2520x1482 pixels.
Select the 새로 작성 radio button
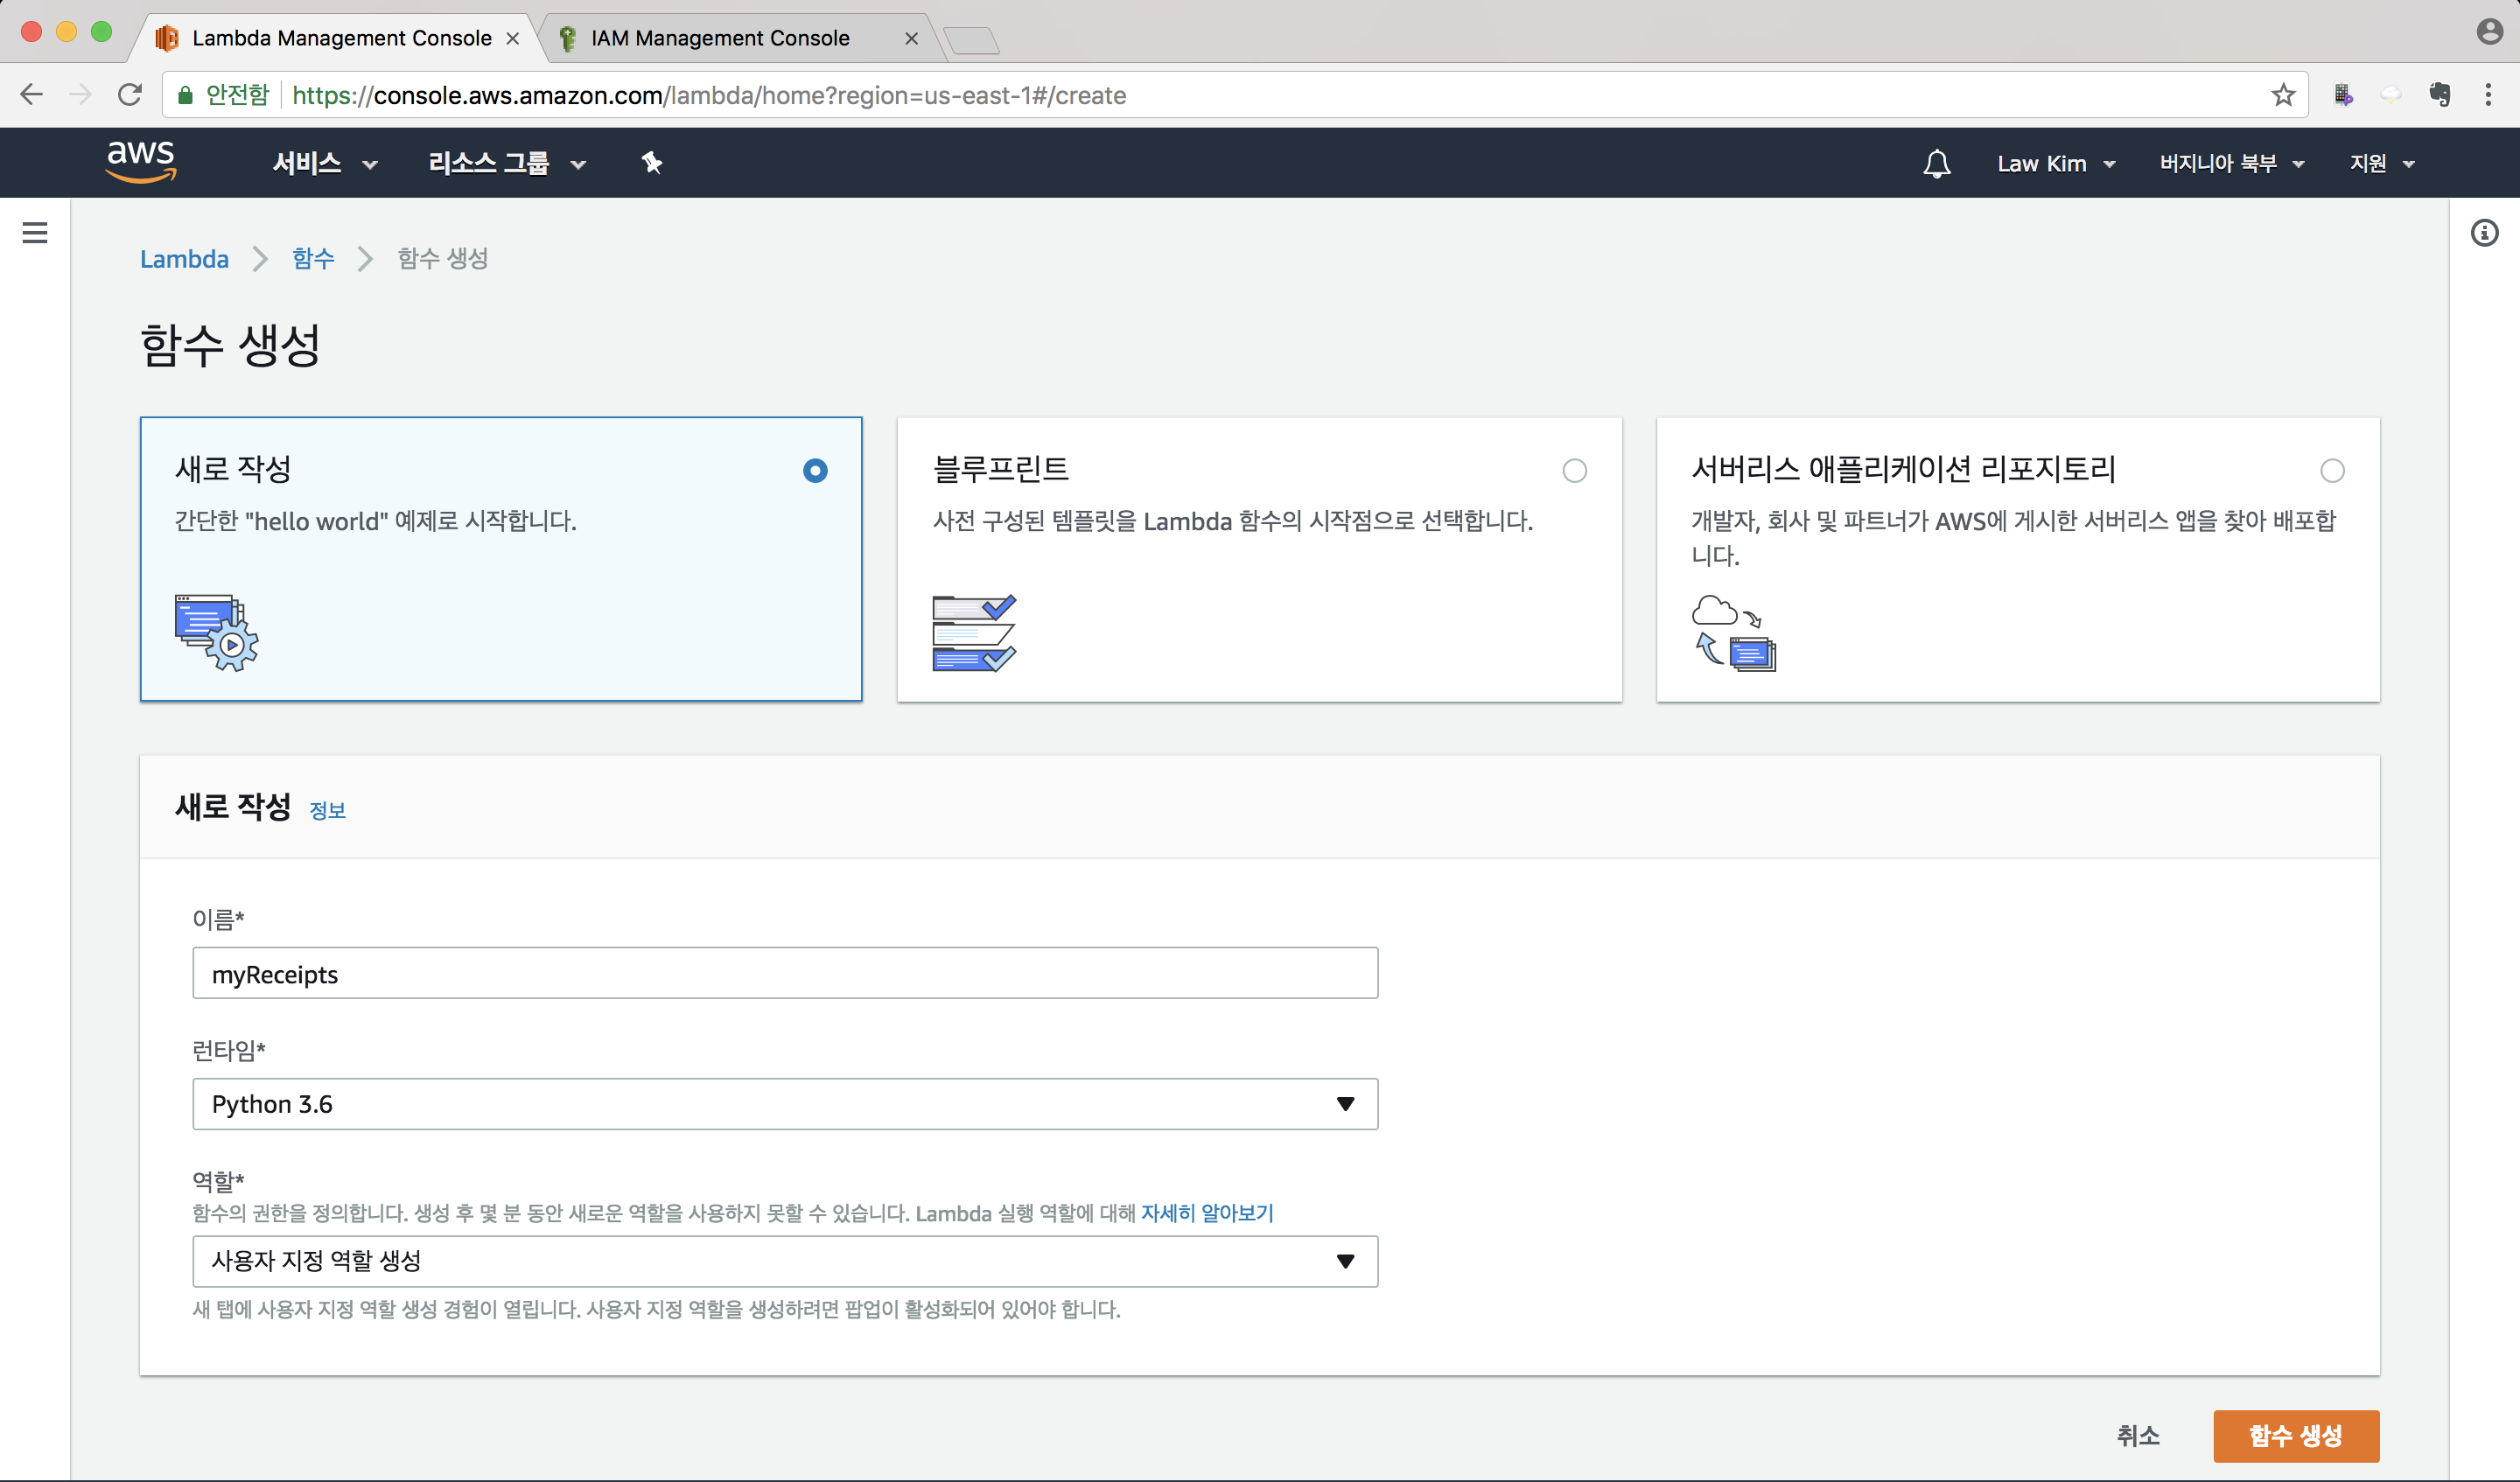[815, 471]
